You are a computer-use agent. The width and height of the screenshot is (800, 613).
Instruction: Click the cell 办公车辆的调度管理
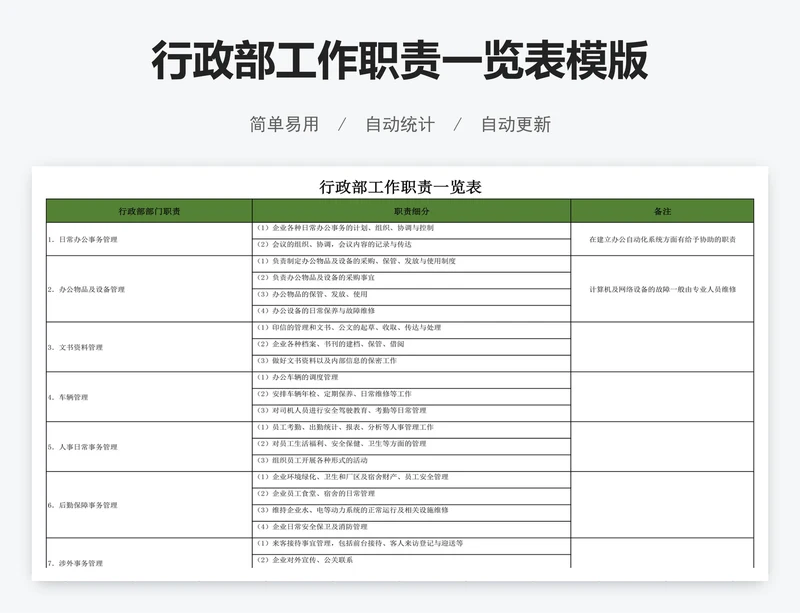point(411,380)
